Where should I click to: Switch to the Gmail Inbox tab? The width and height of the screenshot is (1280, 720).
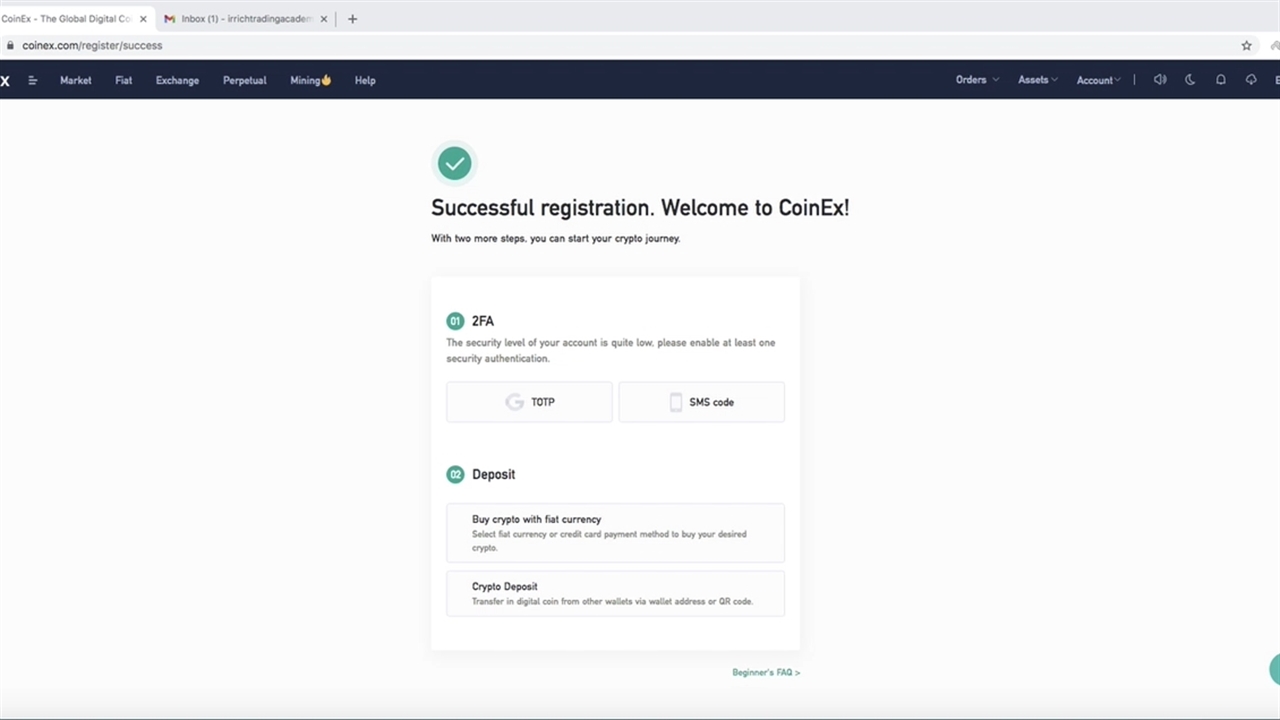pos(245,19)
